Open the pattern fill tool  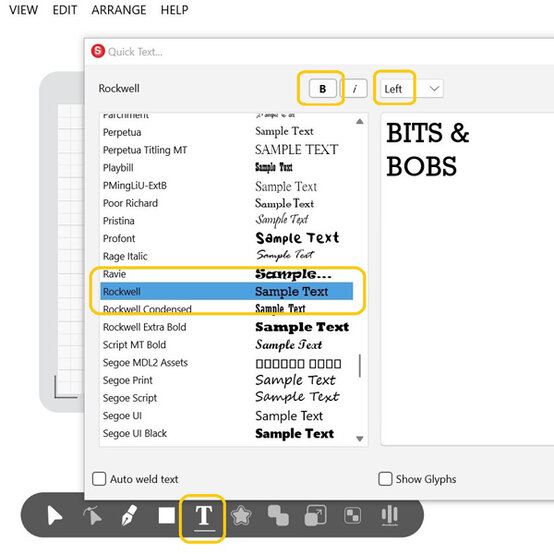click(x=353, y=515)
